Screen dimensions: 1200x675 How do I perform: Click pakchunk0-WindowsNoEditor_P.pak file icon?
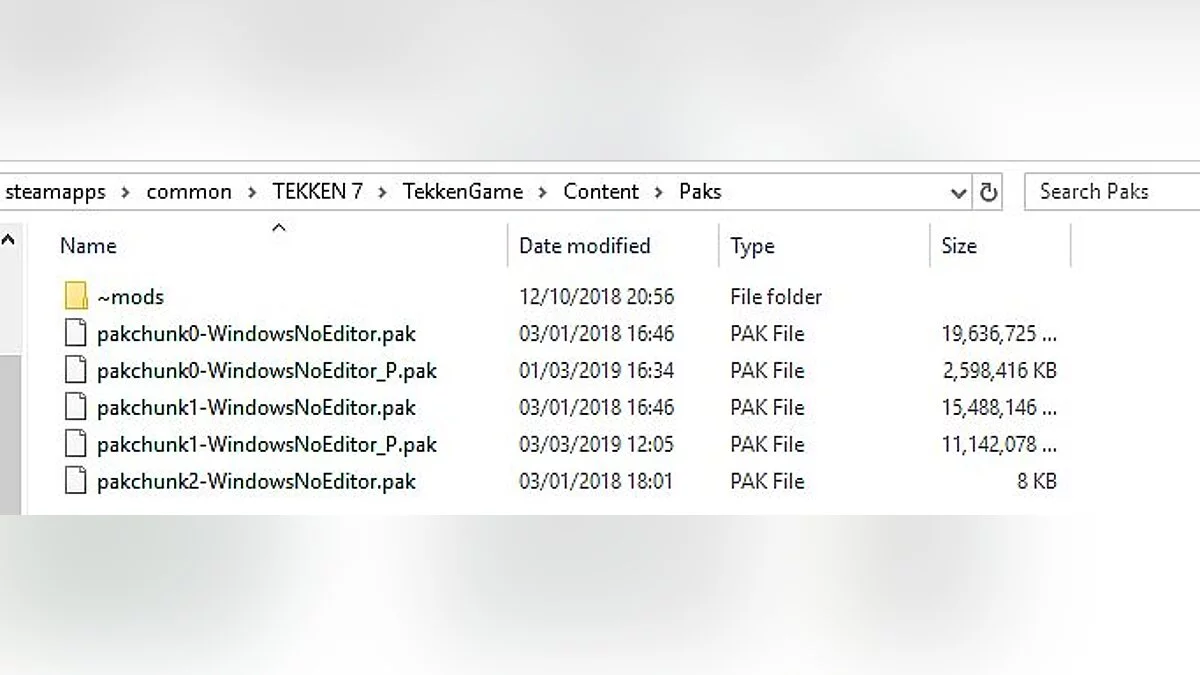point(76,370)
